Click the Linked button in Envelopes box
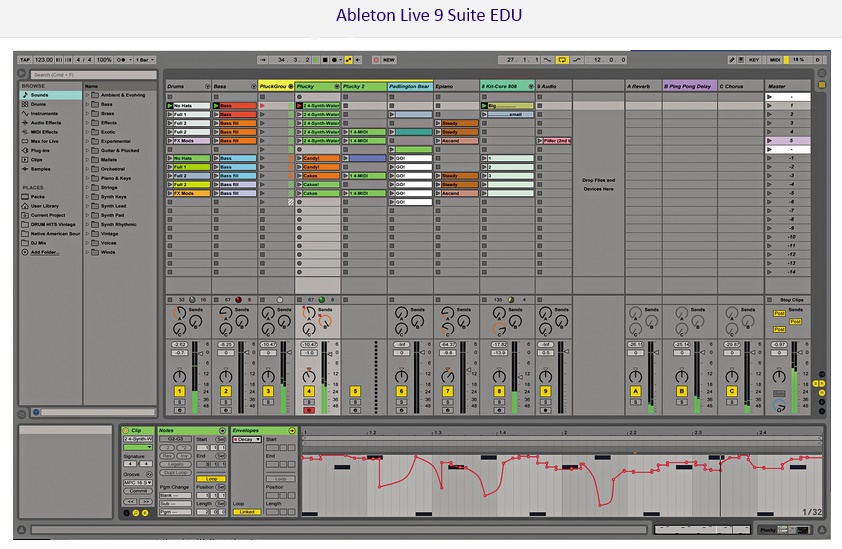 [246, 512]
